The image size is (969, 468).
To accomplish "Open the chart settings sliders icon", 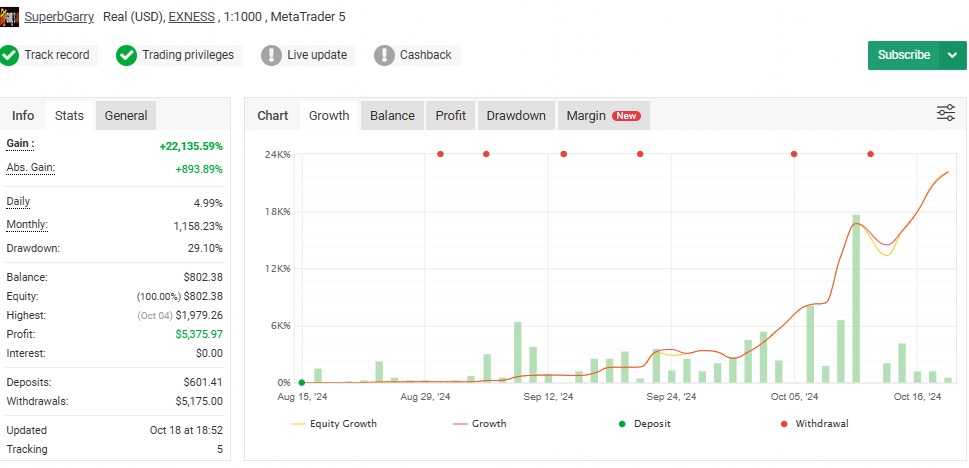I will point(946,113).
